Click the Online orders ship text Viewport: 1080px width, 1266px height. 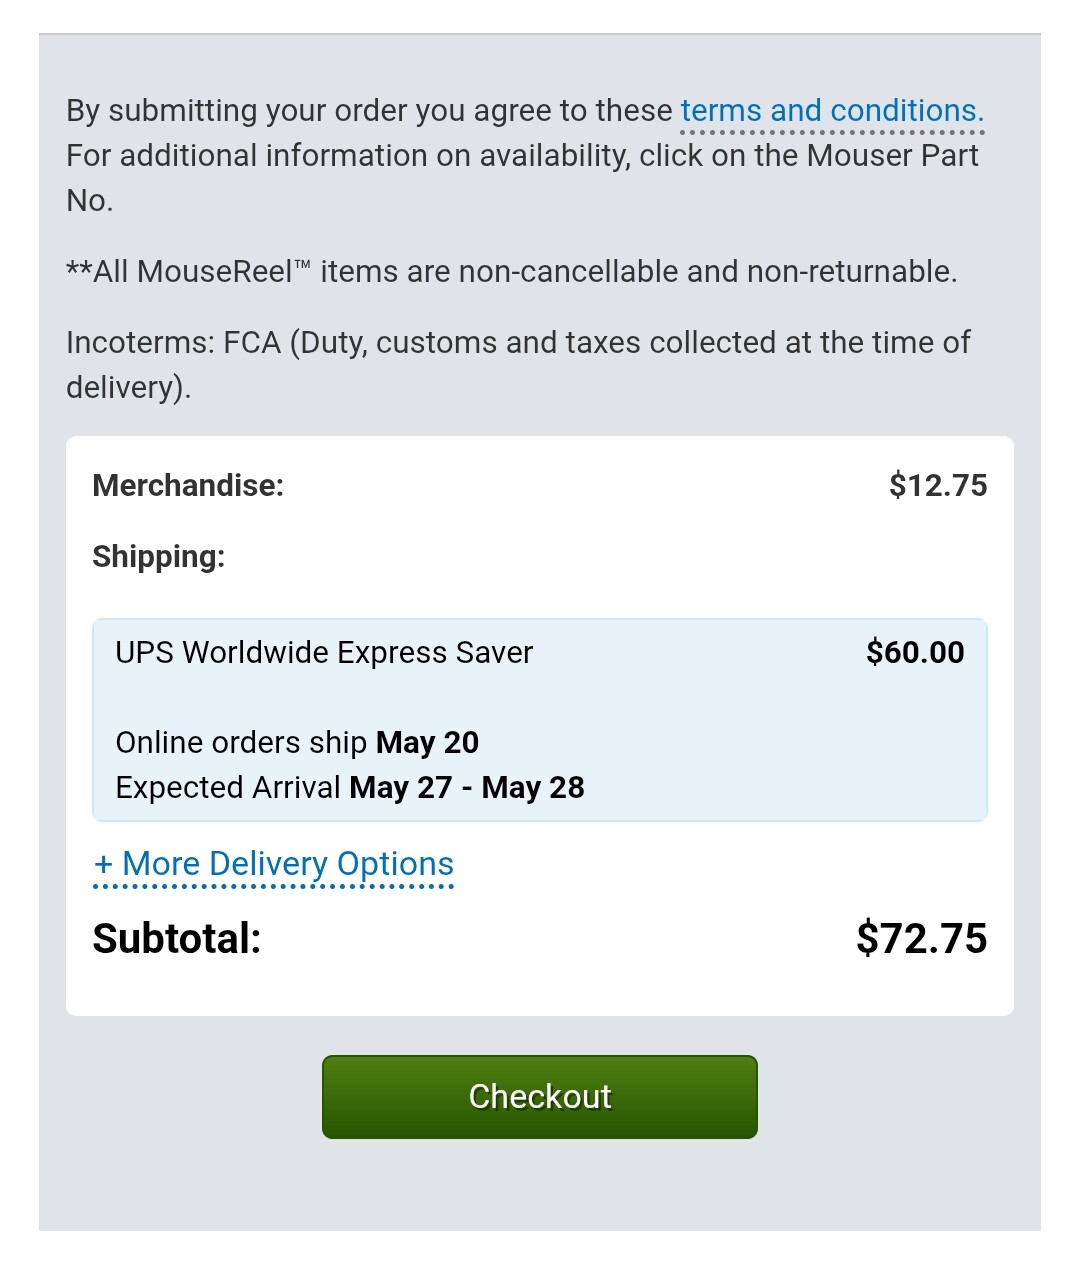click(x=242, y=742)
